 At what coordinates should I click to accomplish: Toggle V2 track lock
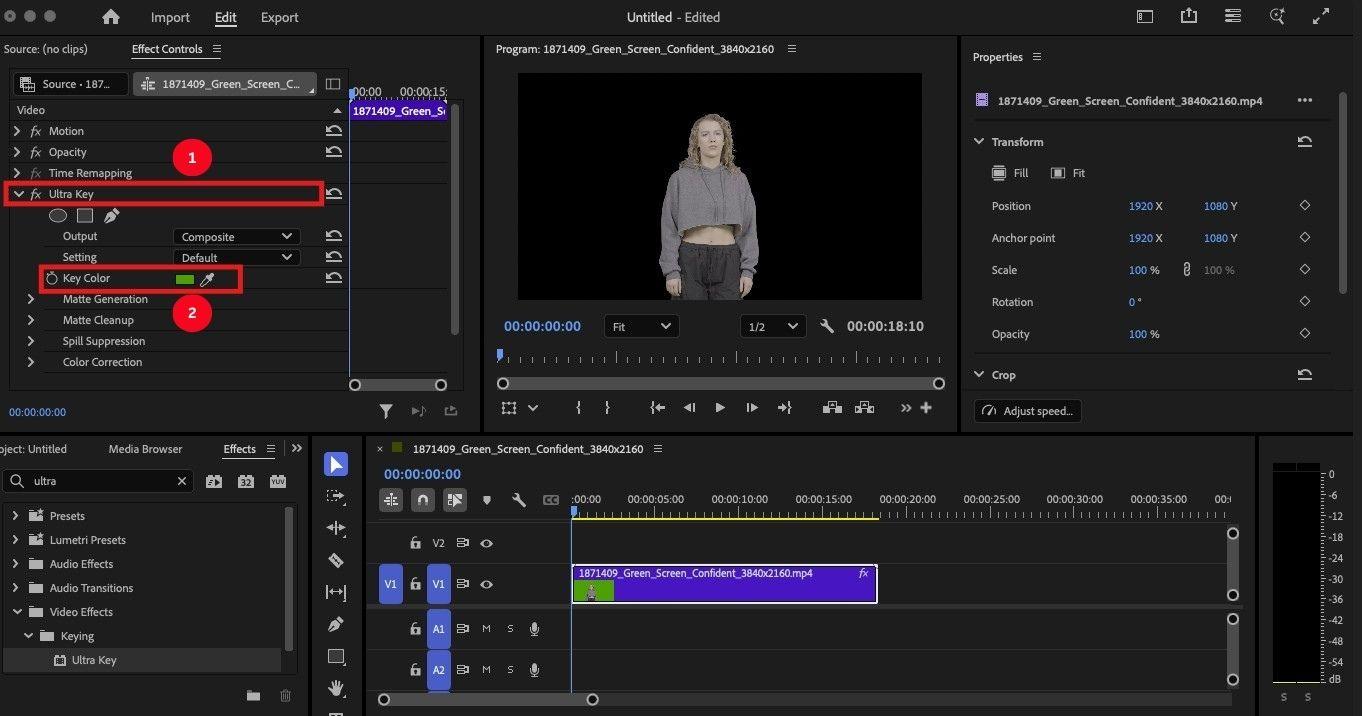tap(415, 543)
